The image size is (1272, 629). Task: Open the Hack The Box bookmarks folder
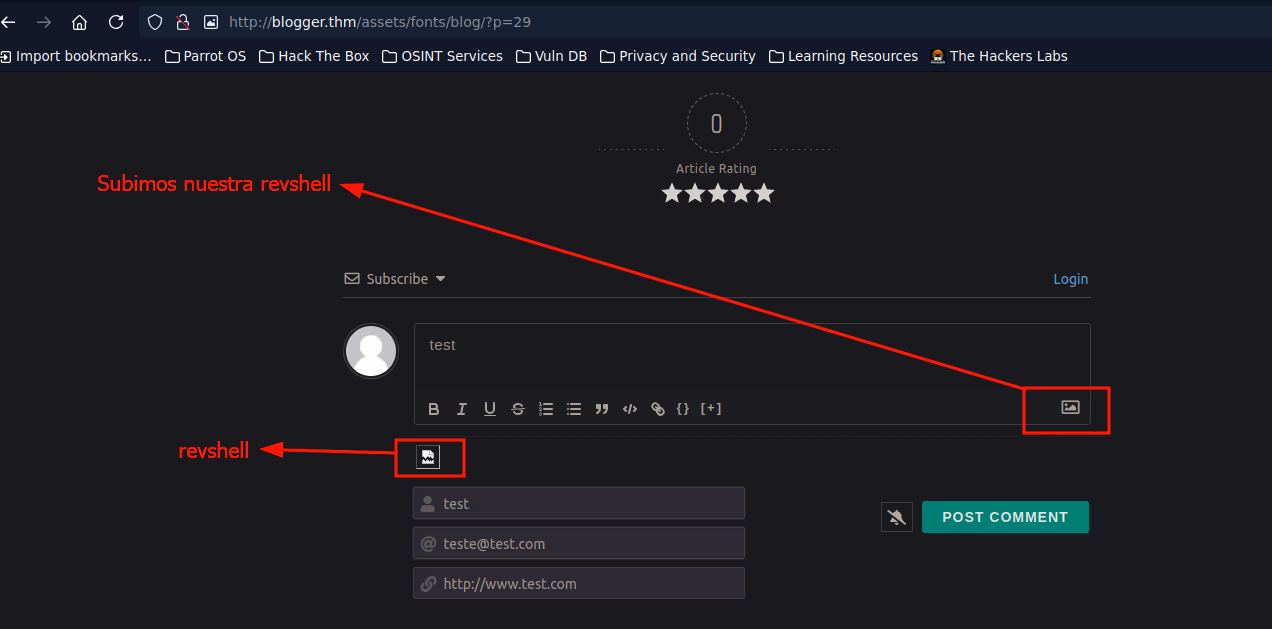pyautogui.click(x=314, y=56)
